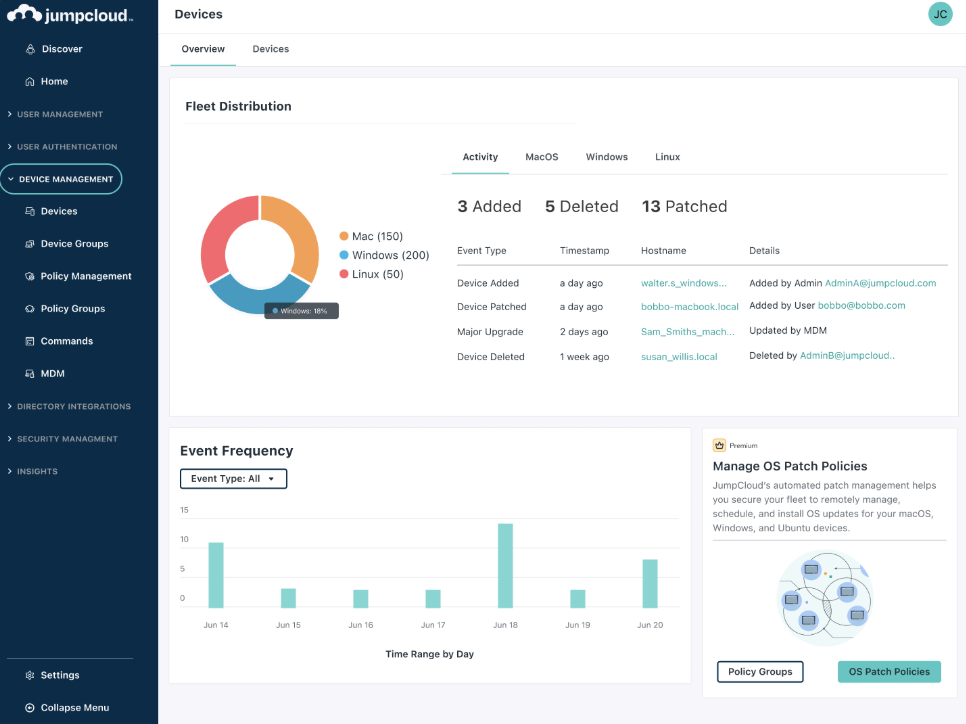Click the Windows: 18% chart tooltip

302,311
